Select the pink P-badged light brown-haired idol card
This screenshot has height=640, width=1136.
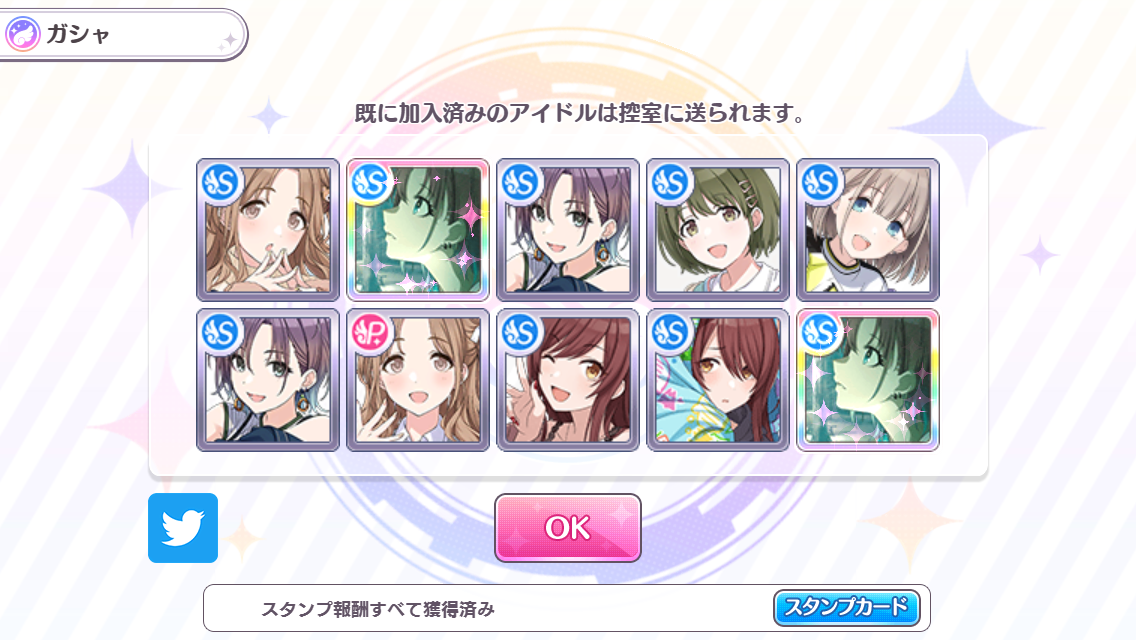[x=418, y=380]
